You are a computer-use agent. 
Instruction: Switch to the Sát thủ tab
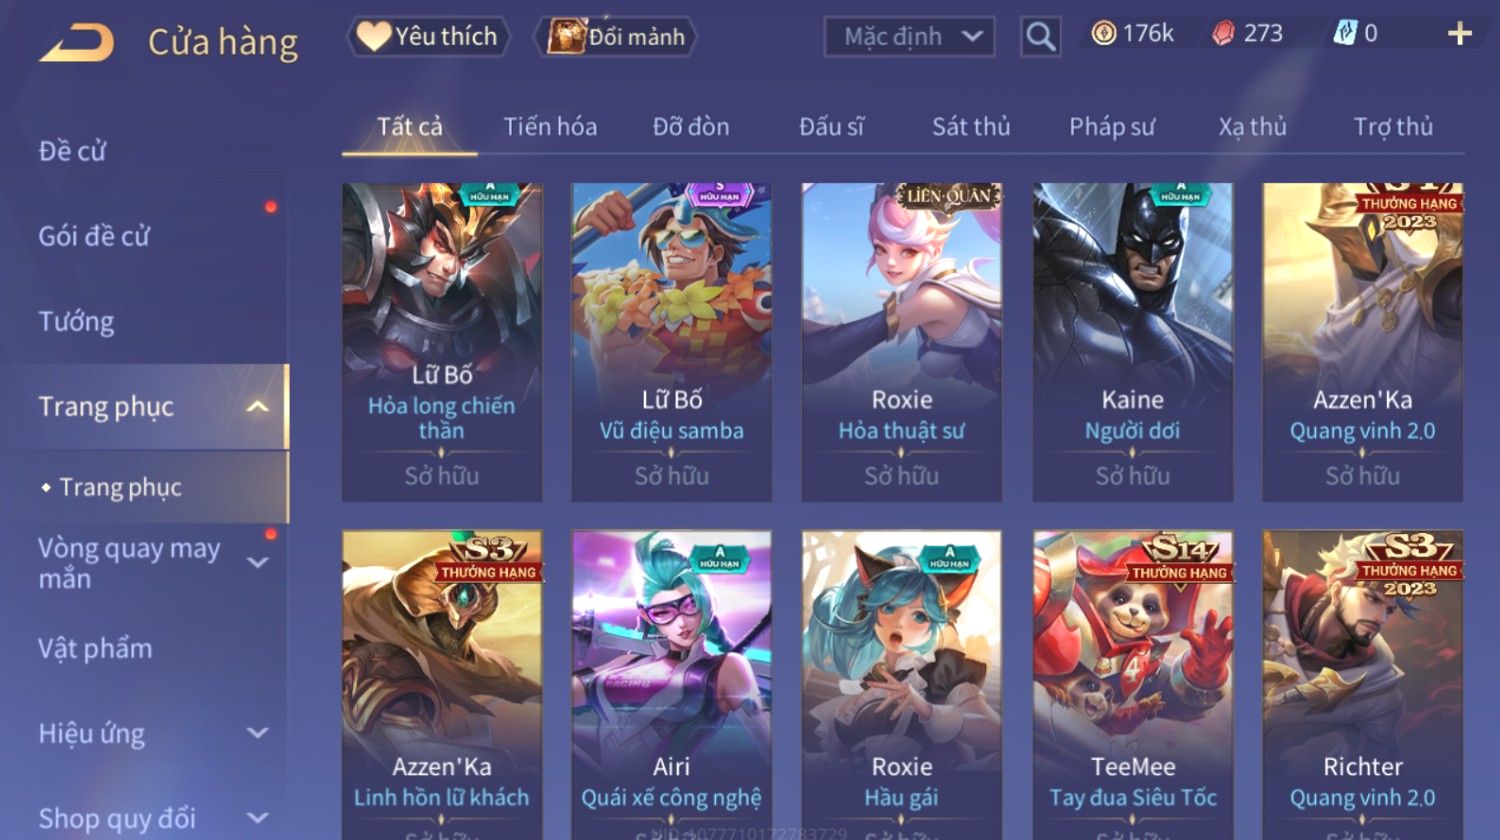[x=971, y=127]
